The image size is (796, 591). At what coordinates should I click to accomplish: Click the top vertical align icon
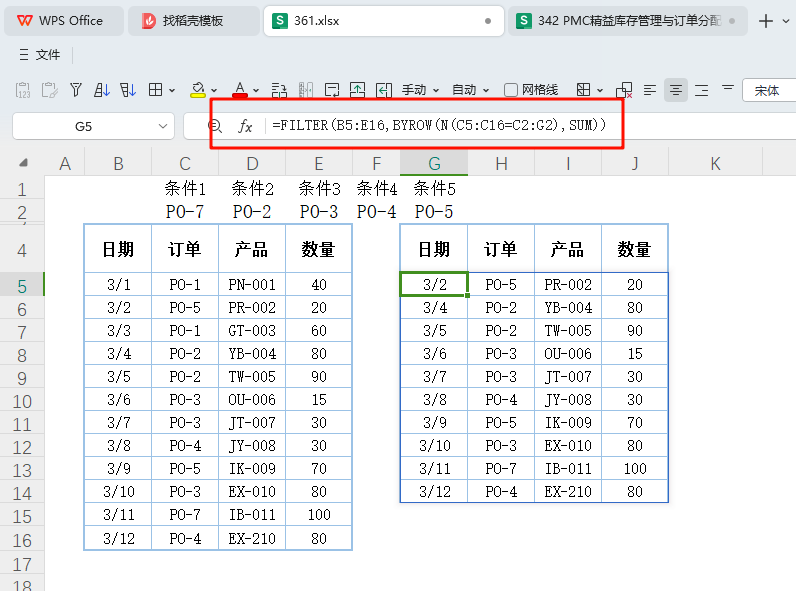(728, 88)
